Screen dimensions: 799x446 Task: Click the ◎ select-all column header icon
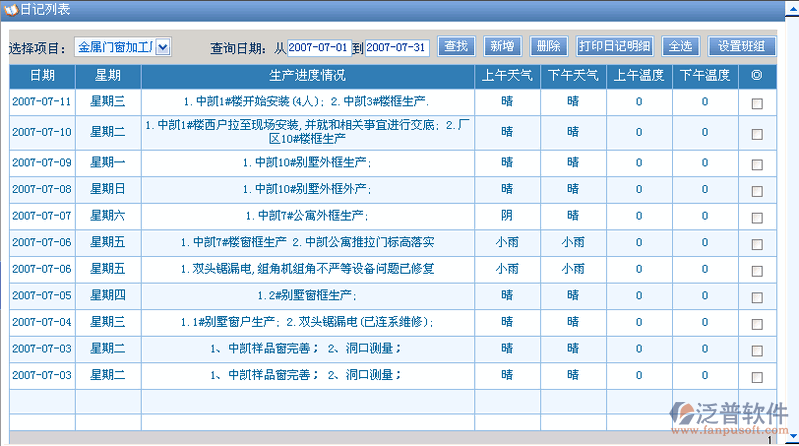click(756, 75)
